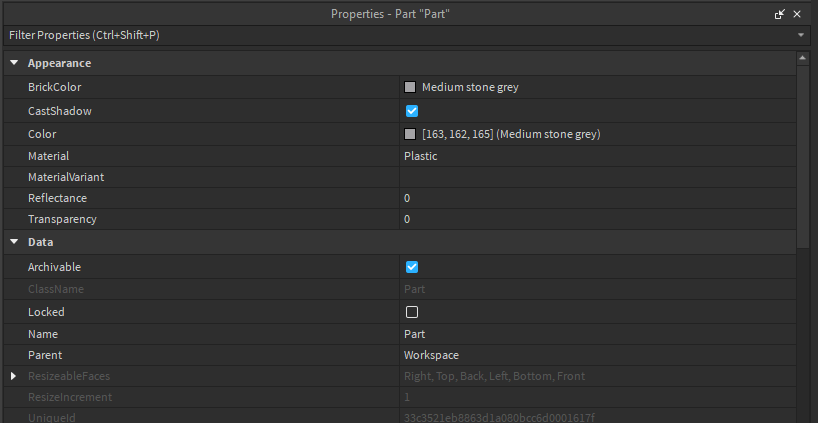Viewport: 818px width, 423px height.
Task: Close the Properties panel
Action: (x=797, y=14)
